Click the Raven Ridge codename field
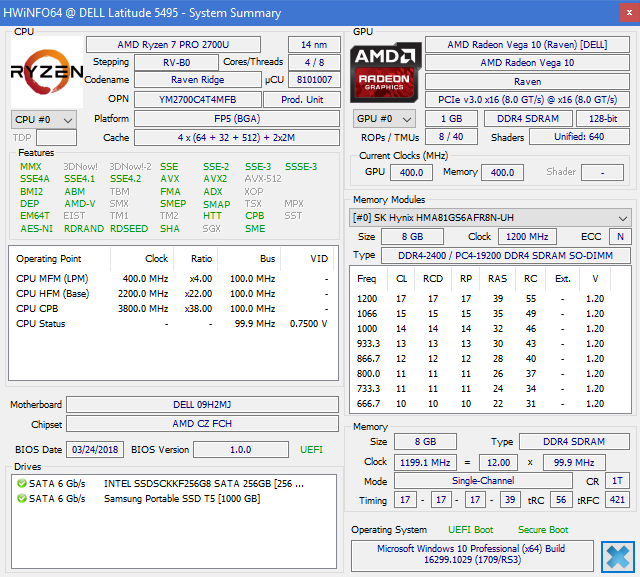Viewport: 640px width, 577px height. [198, 80]
